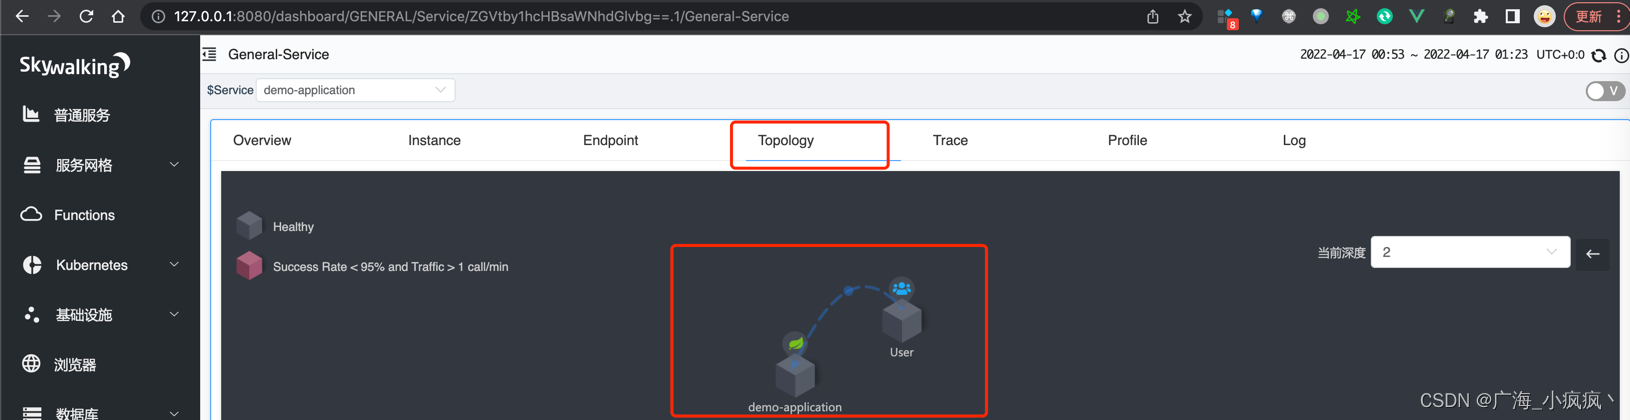
Task: Click the 更新 browser update button
Action: (1588, 16)
